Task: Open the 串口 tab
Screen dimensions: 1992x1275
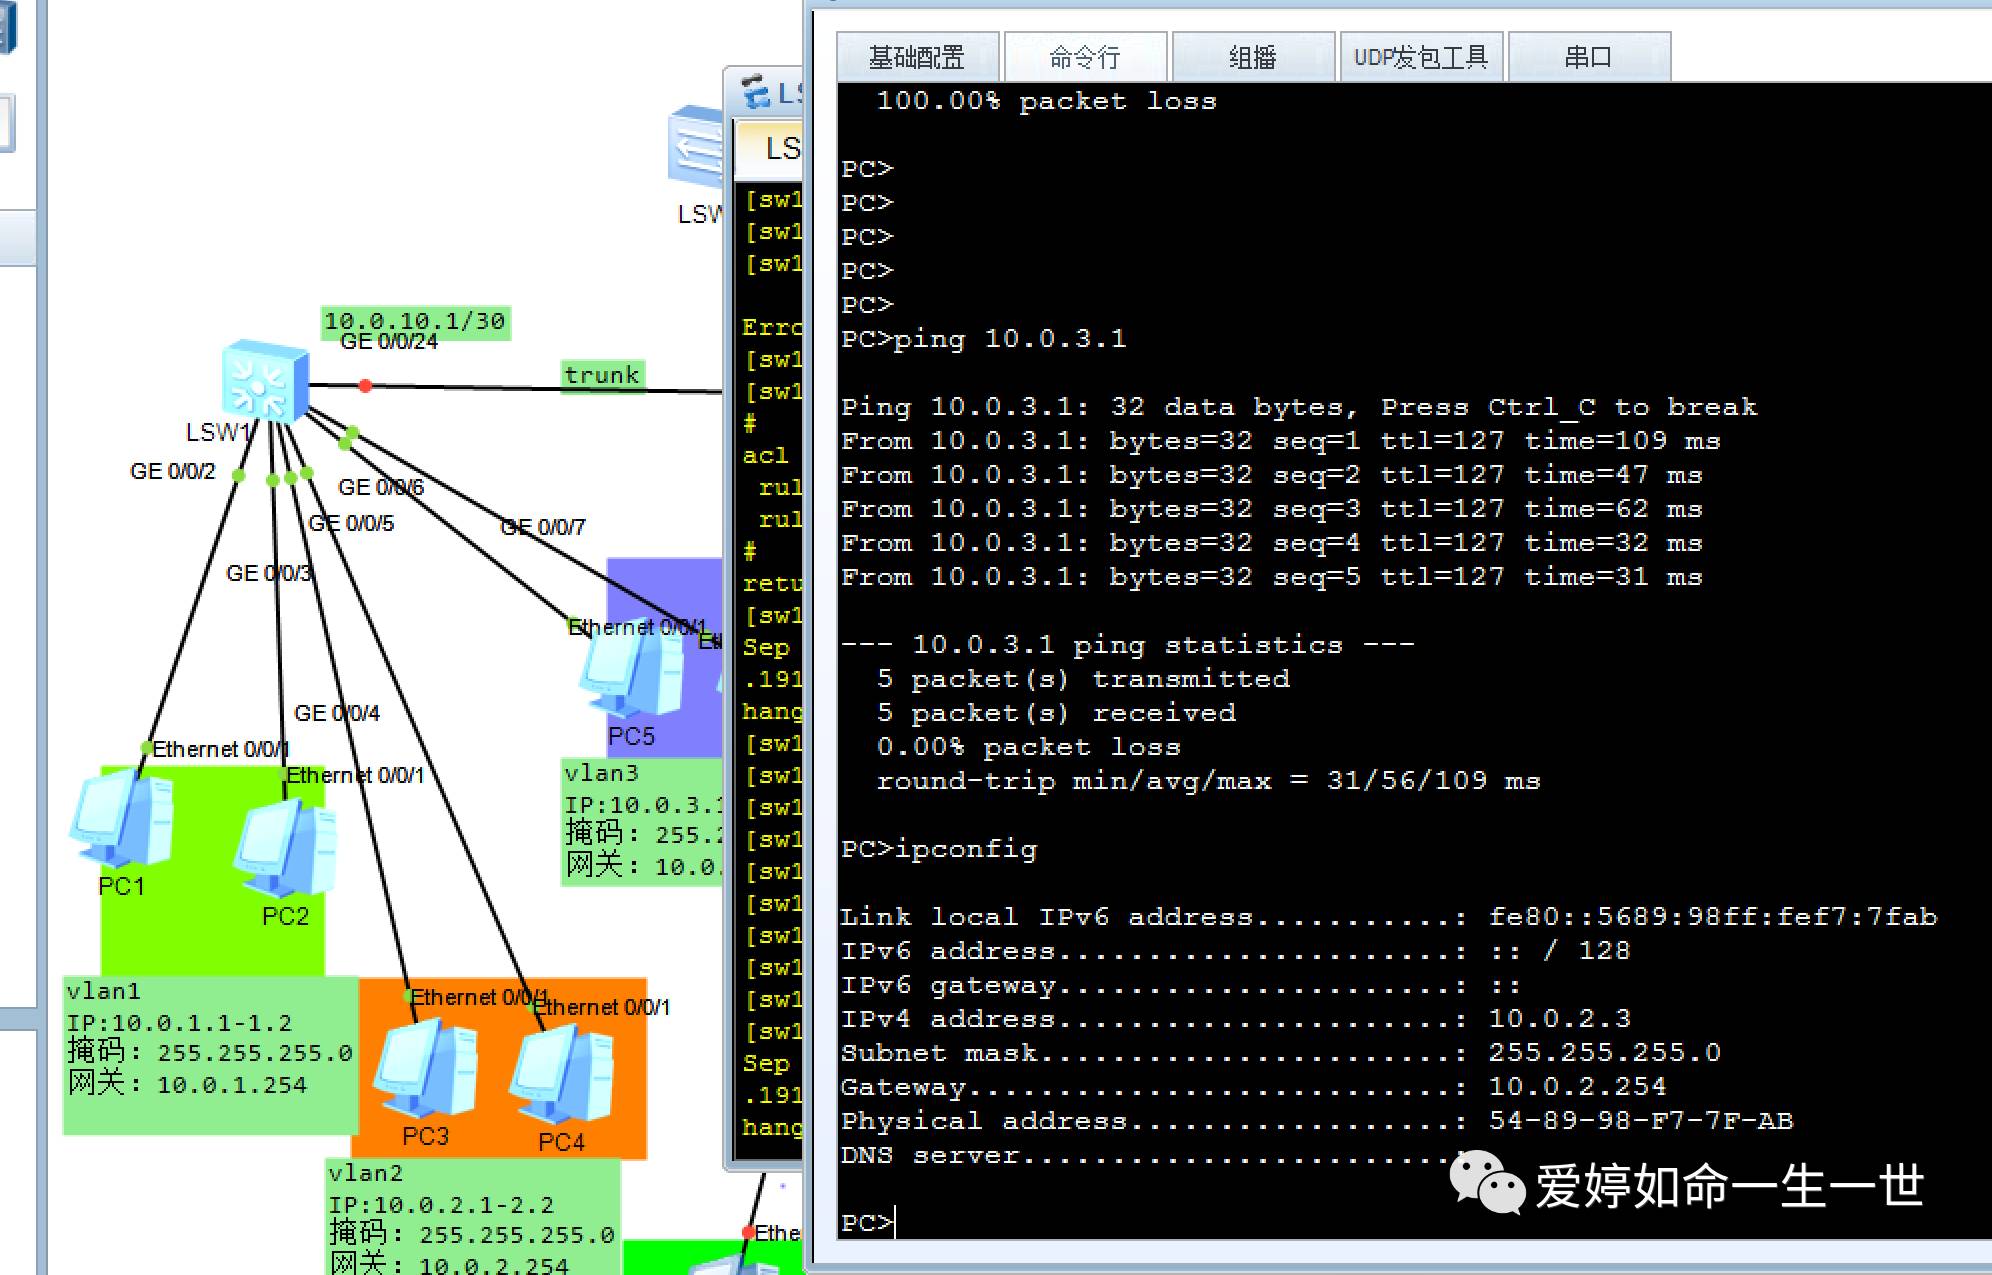Action: 1588,57
